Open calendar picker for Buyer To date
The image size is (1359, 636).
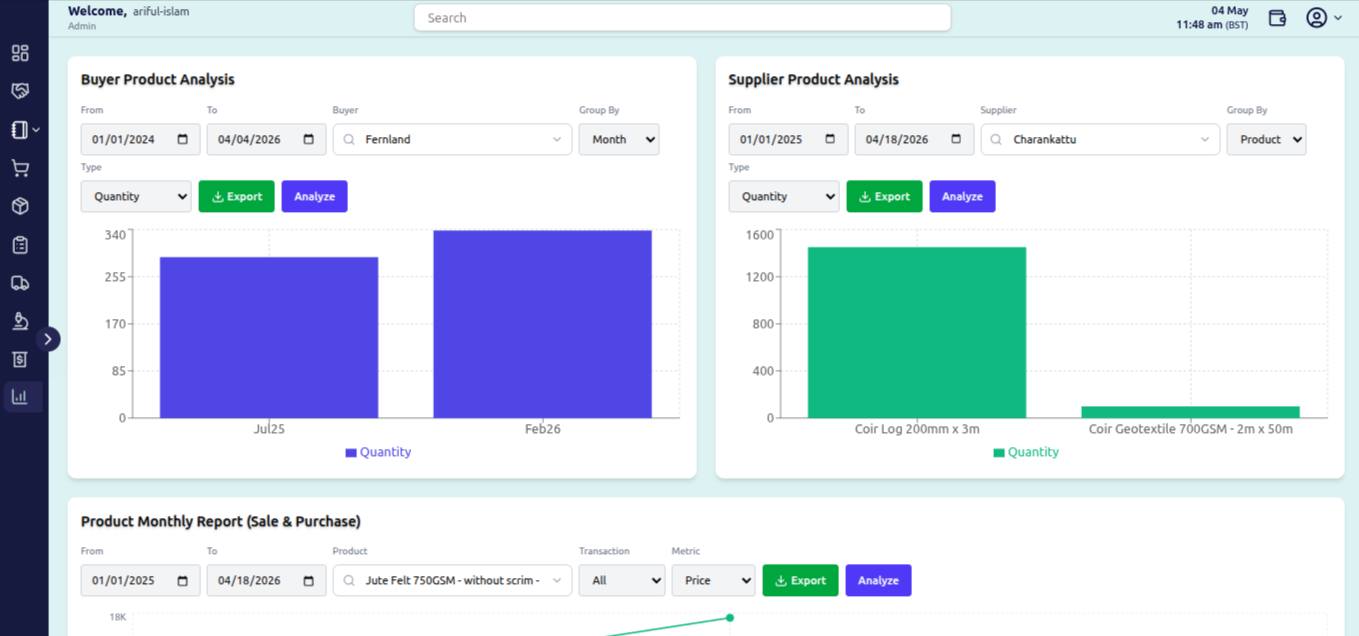309,139
